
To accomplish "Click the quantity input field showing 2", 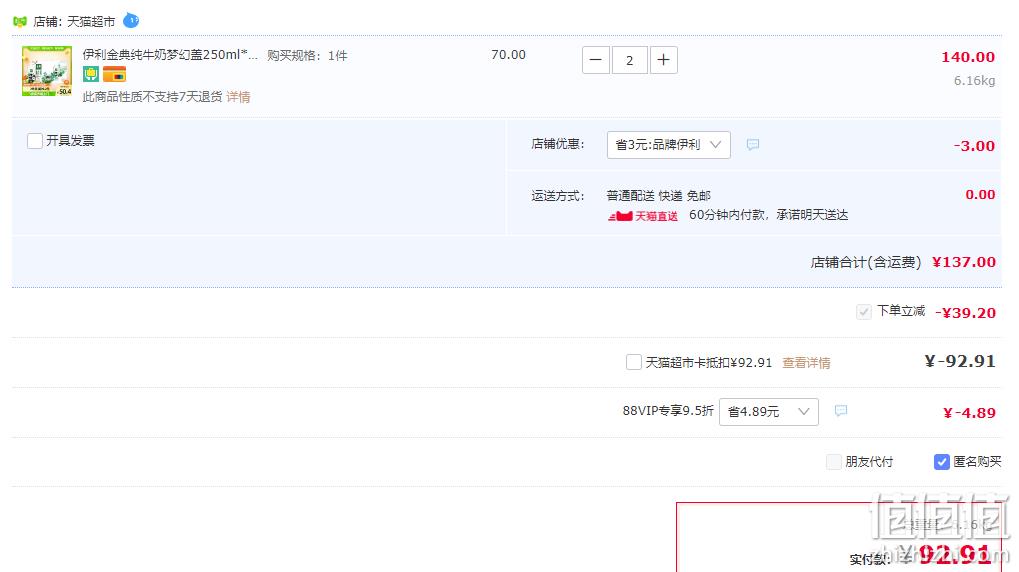I will click(629, 60).
